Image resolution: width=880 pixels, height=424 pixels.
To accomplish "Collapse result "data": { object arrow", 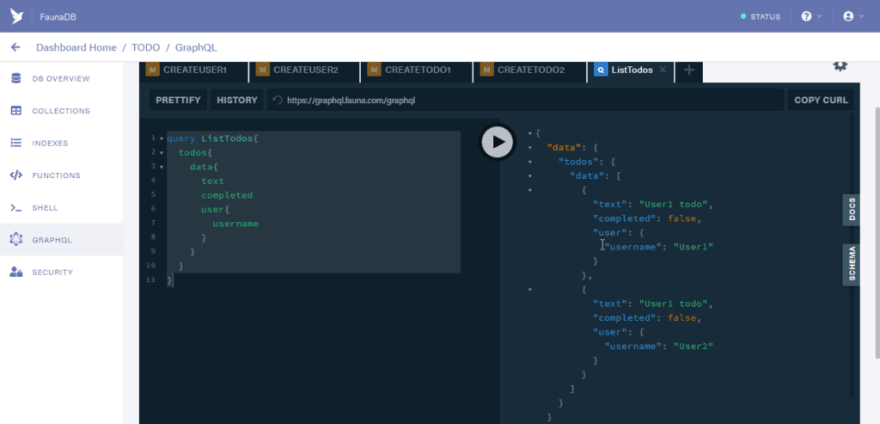I will pyautogui.click(x=530, y=148).
